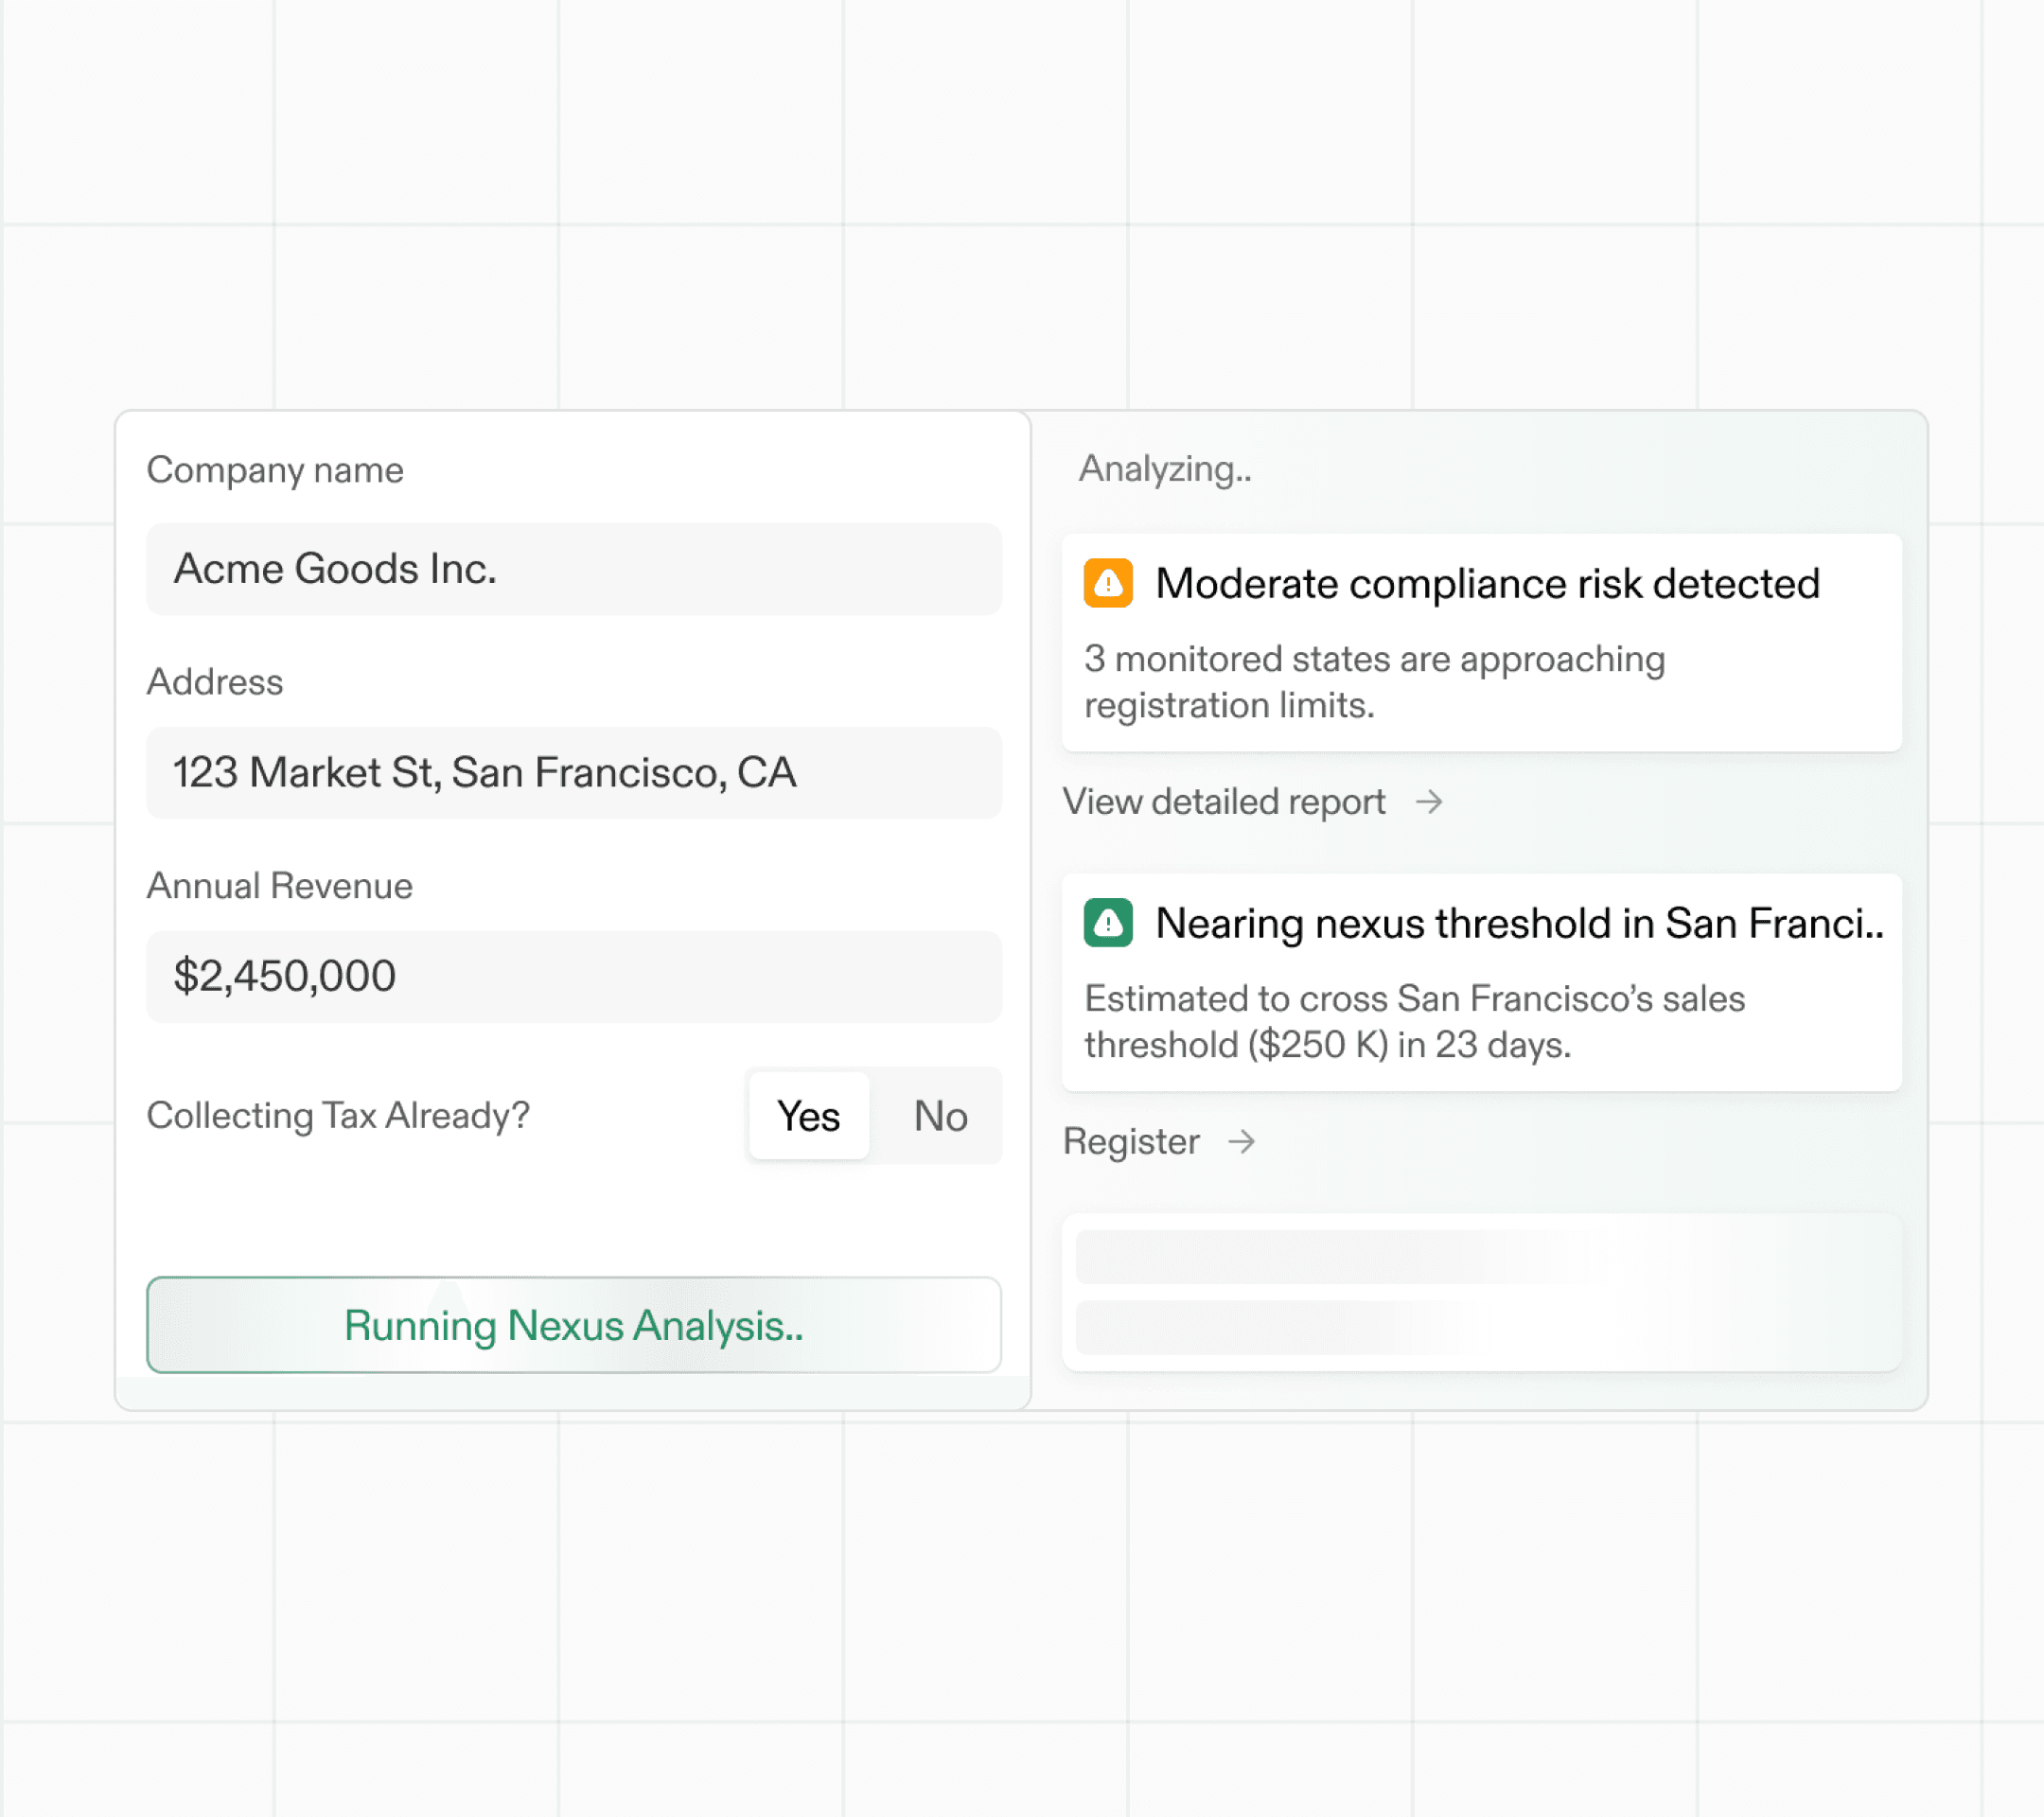Viewport: 2044px width, 1817px height.
Task: Click the loading placeholder result card
Action: tap(1481, 1291)
